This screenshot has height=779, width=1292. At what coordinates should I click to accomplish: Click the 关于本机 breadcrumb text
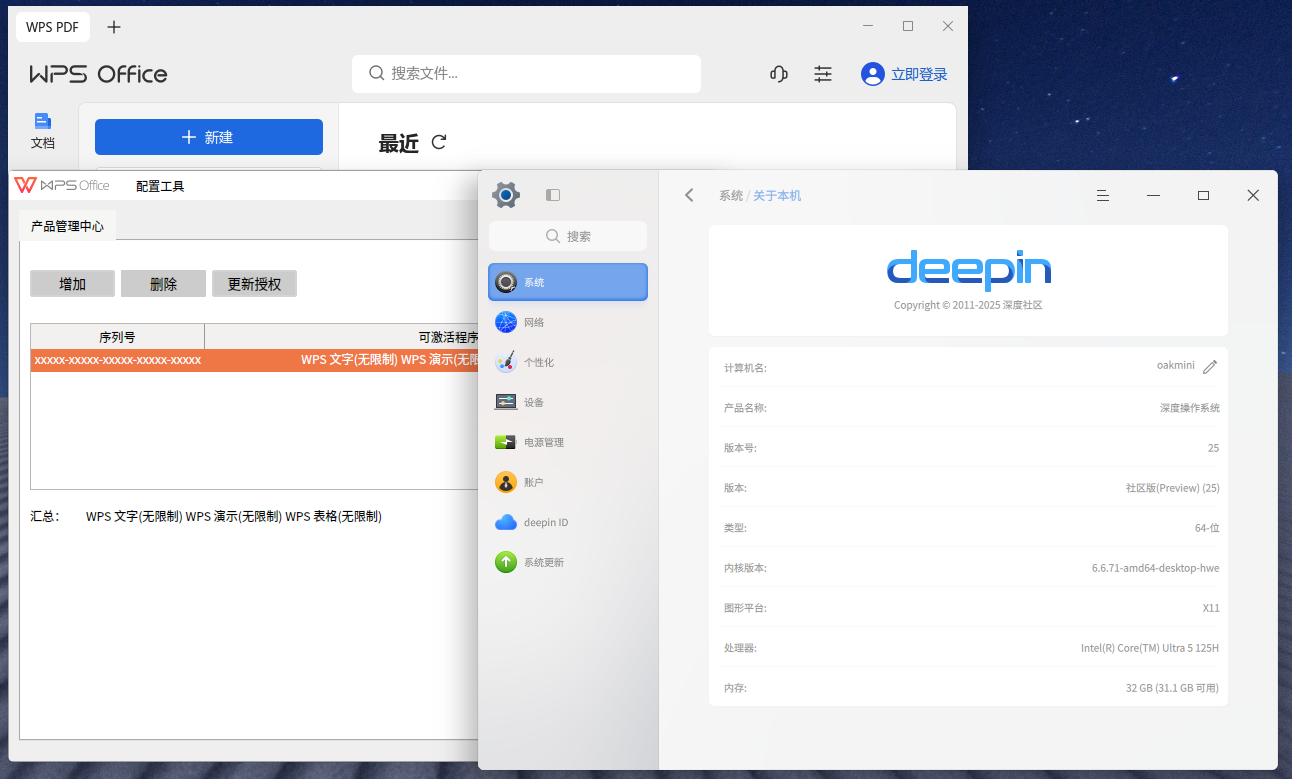tap(777, 195)
